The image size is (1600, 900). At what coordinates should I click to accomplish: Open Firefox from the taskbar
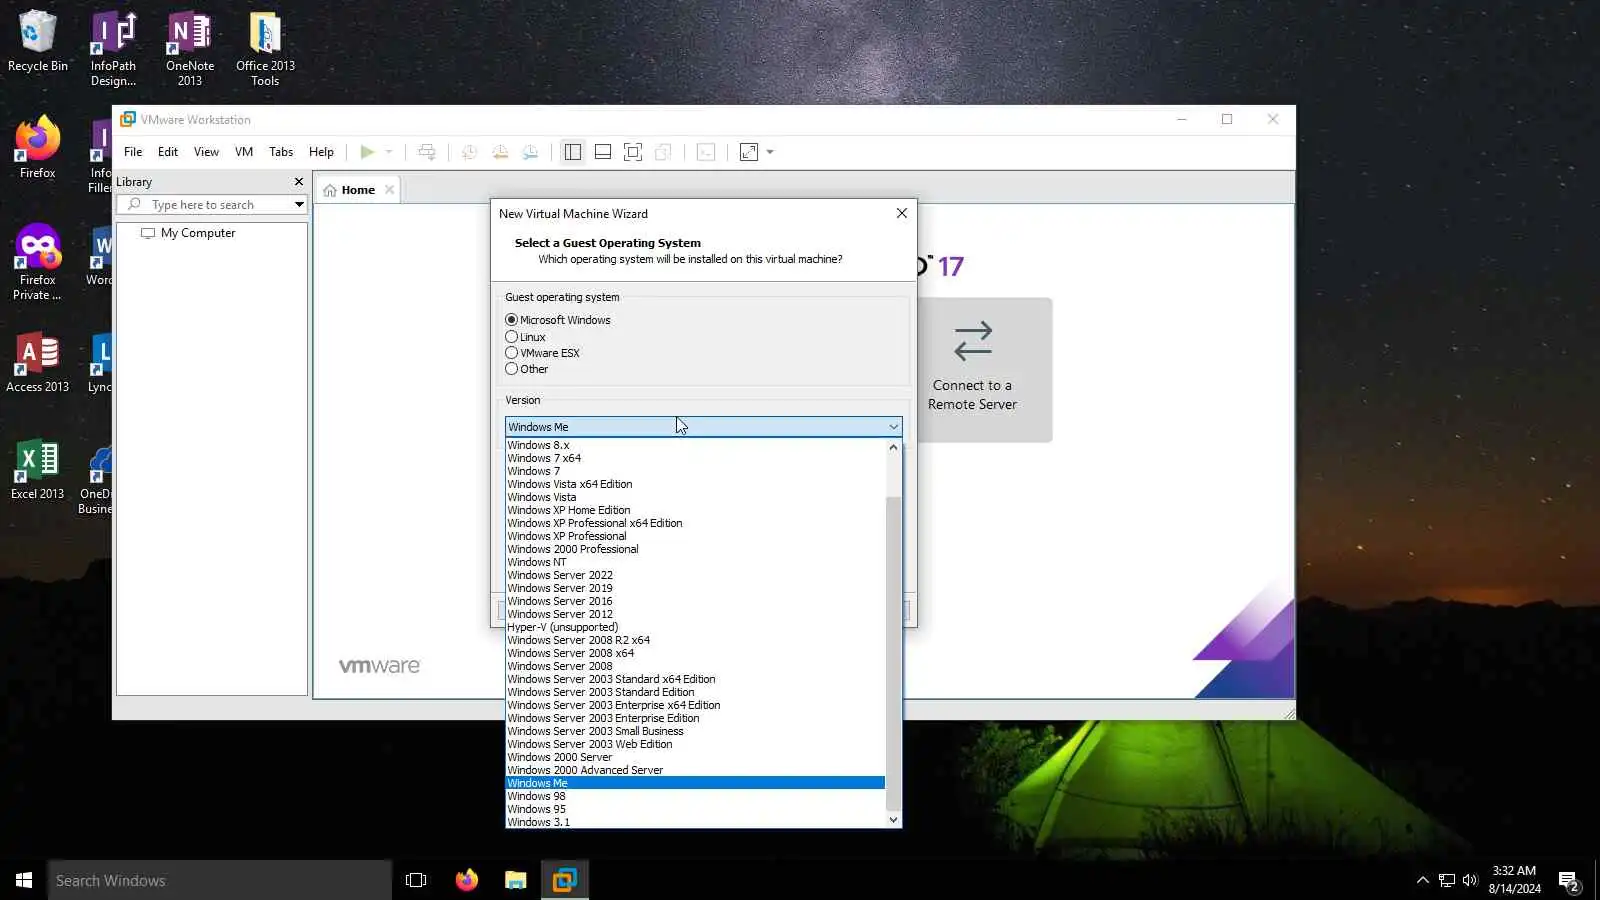[466, 880]
